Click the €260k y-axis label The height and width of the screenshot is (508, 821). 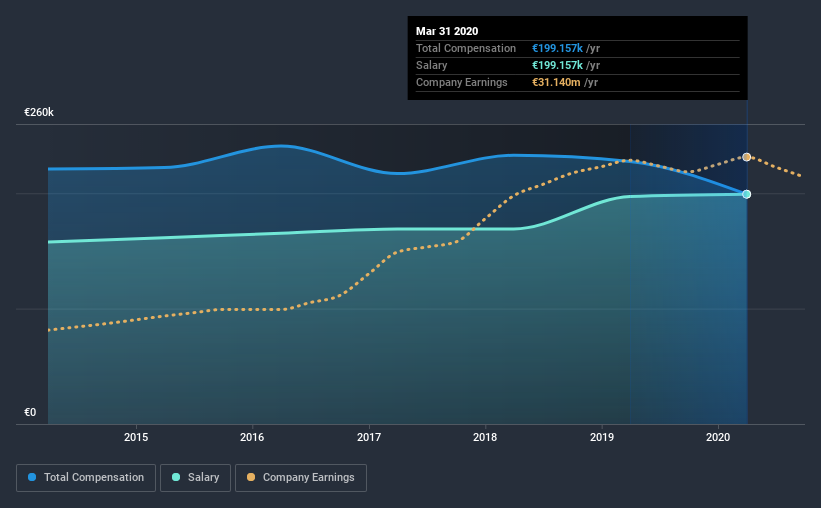coord(39,112)
